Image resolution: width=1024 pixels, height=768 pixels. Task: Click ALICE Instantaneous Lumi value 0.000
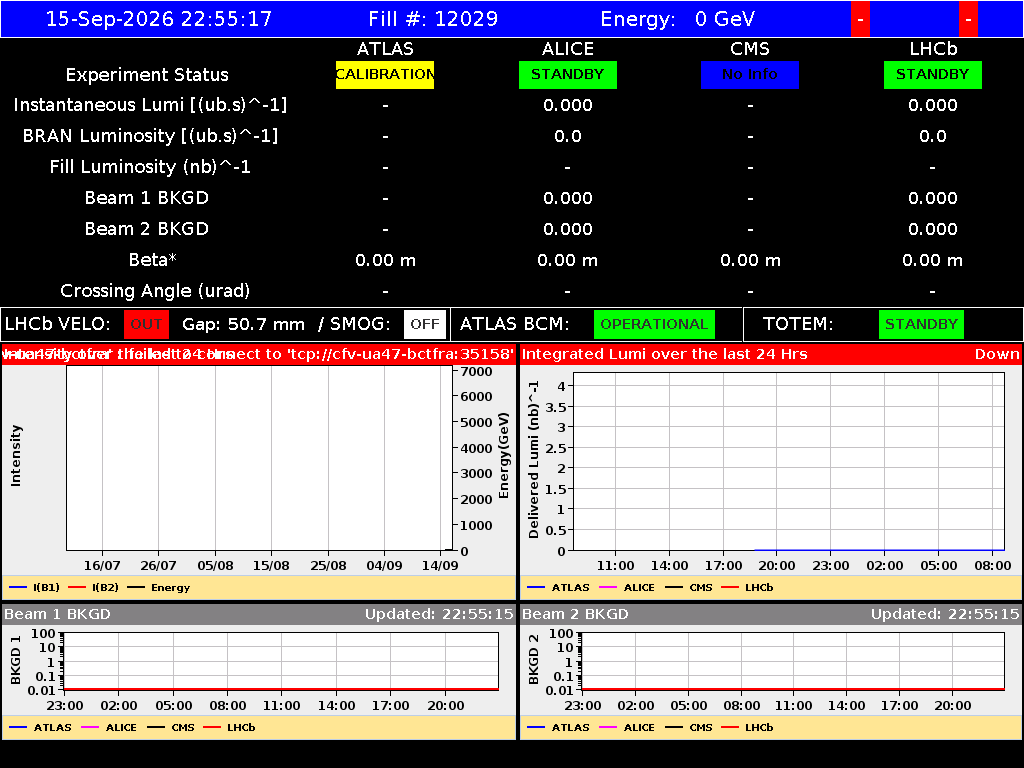pyautogui.click(x=568, y=105)
